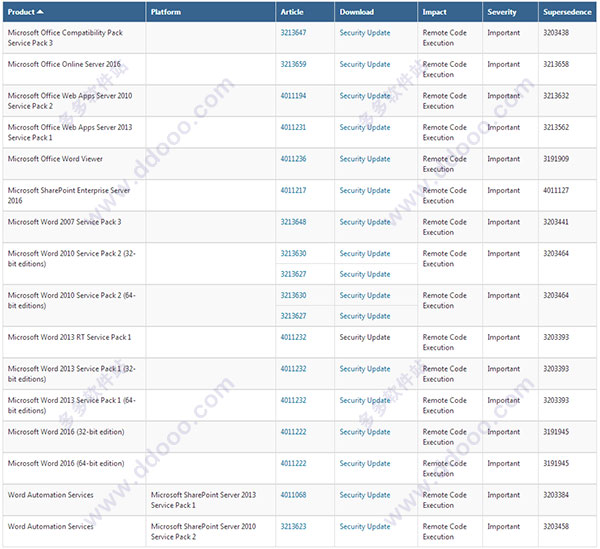Click the ascending sort arrow beside Product
The width and height of the screenshot is (600, 549).
pos(40,12)
